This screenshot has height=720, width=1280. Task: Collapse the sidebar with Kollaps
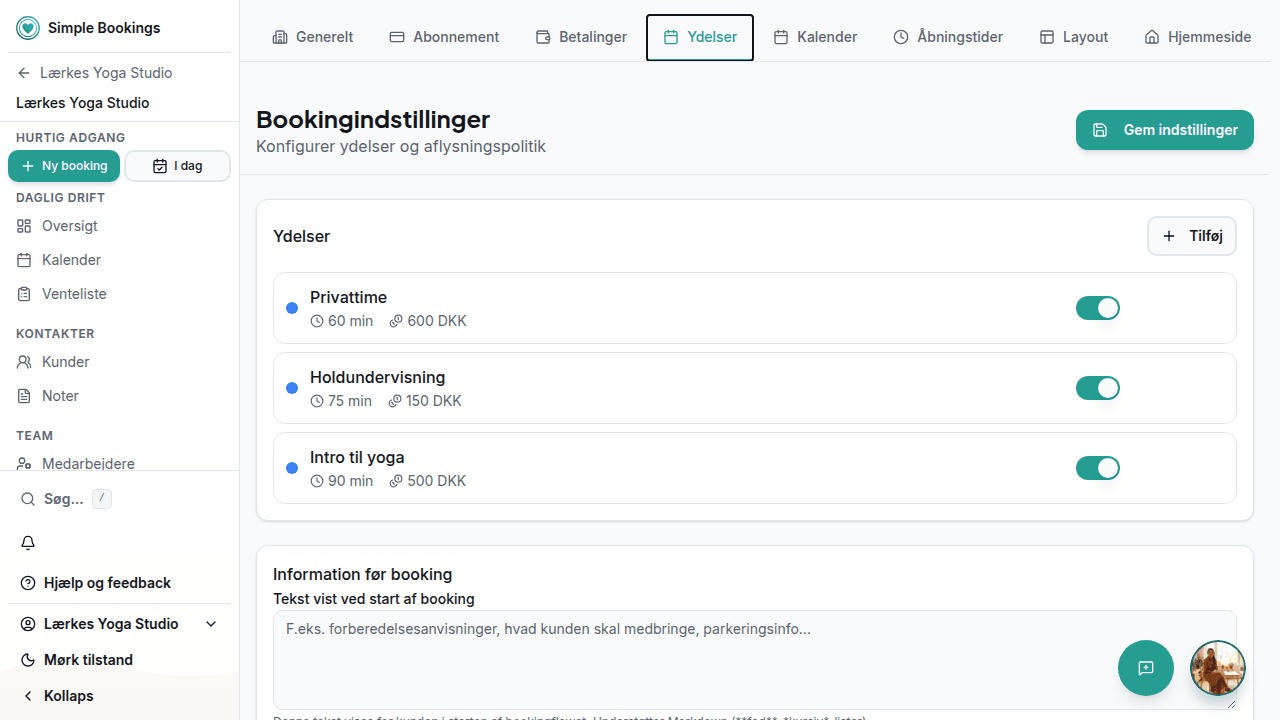coord(119,696)
